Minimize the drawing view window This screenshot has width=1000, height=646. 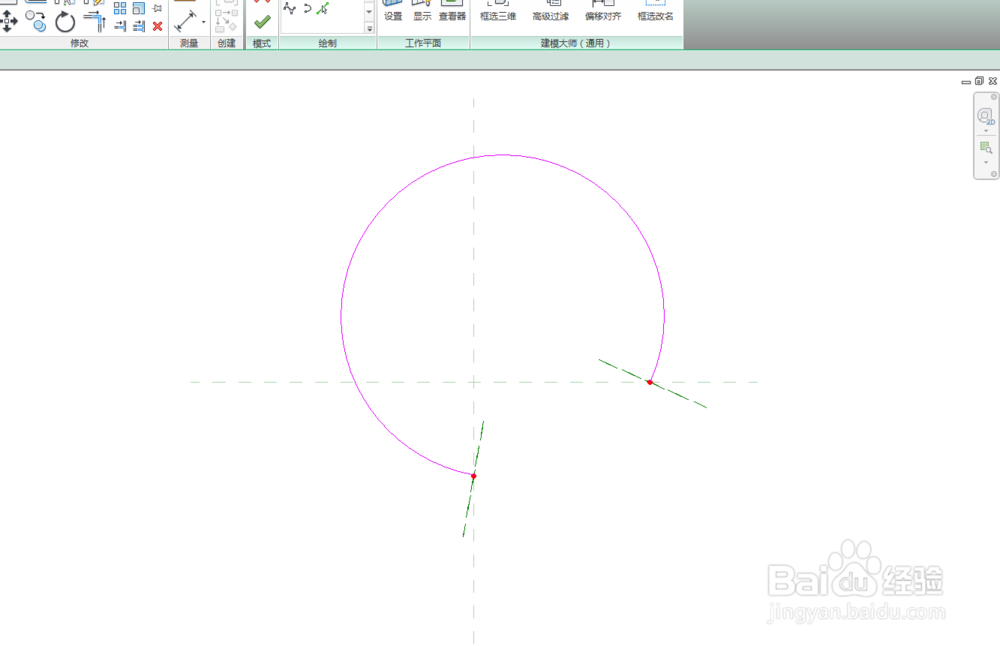click(966, 82)
